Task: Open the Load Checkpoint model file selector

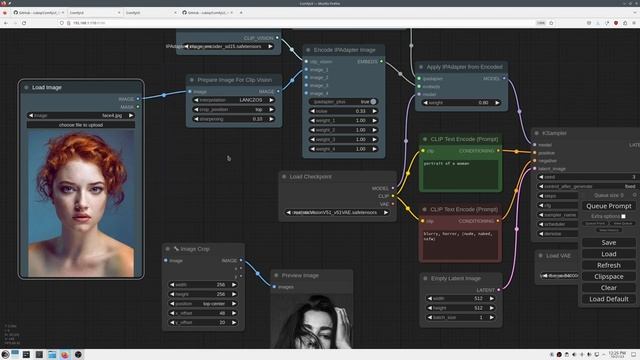Action: tap(337, 213)
